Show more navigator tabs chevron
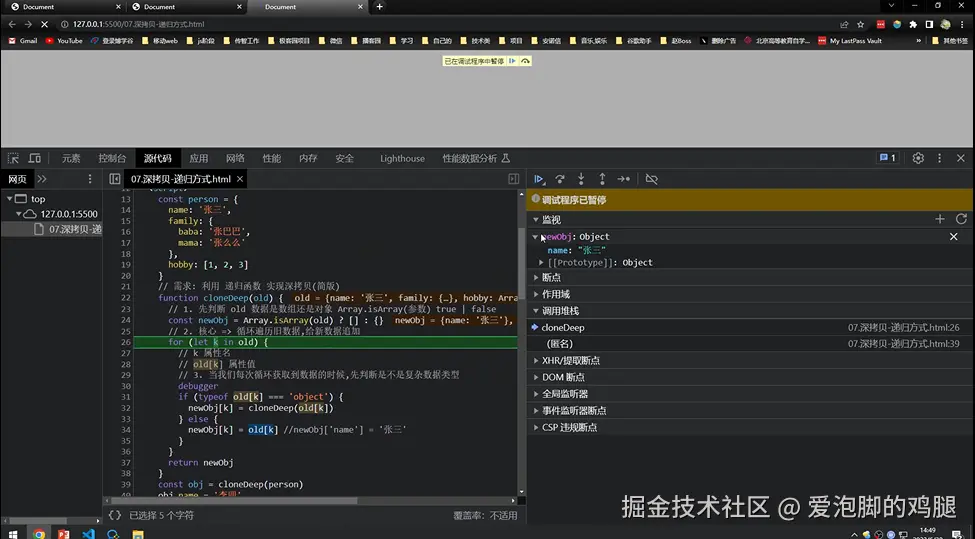975x539 pixels. click(42, 179)
